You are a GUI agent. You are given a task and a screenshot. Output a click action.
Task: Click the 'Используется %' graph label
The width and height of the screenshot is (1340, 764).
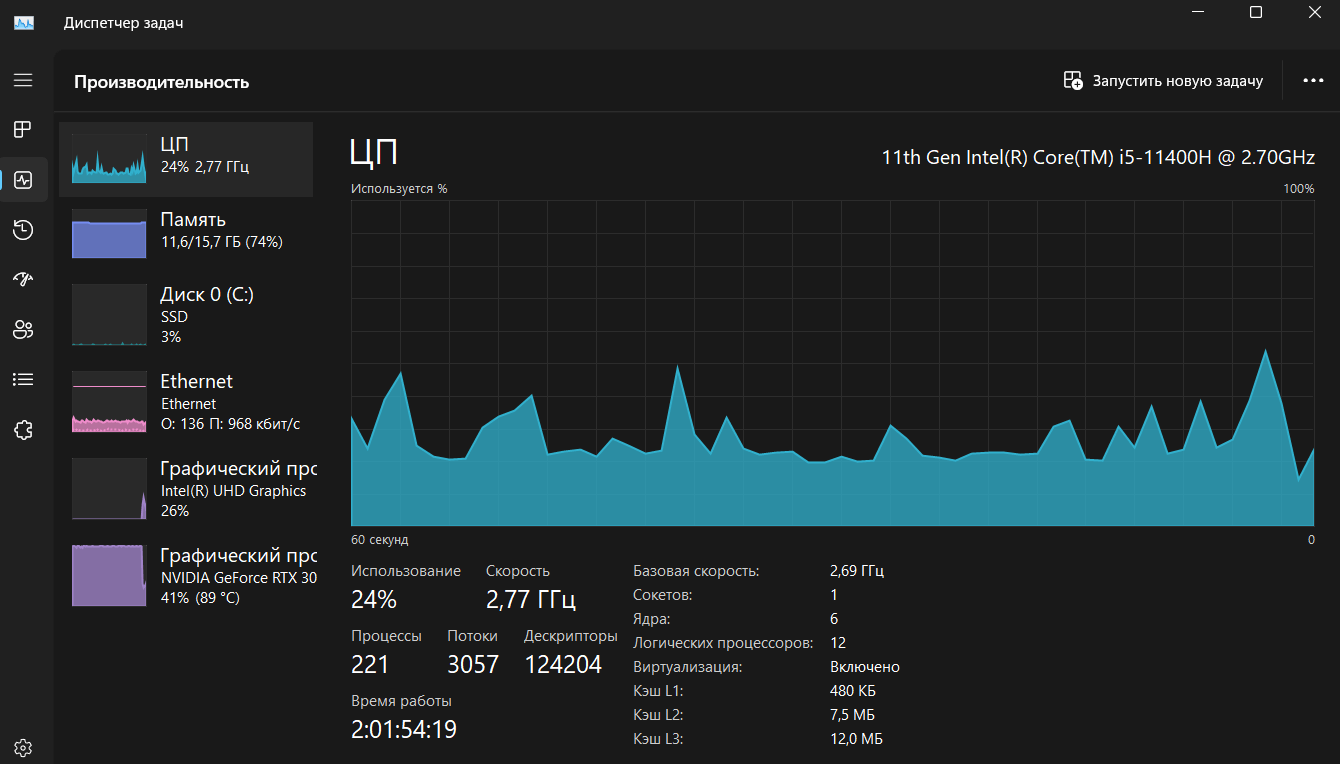(x=399, y=189)
